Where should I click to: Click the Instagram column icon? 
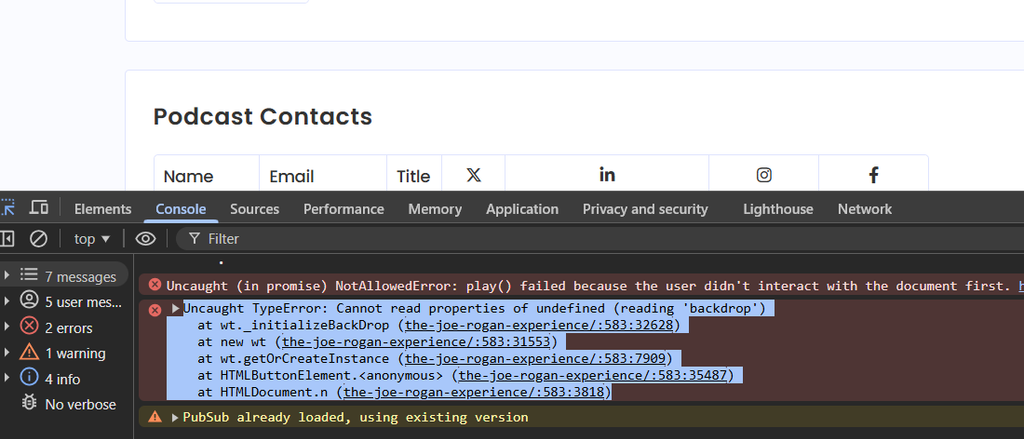tap(764, 175)
